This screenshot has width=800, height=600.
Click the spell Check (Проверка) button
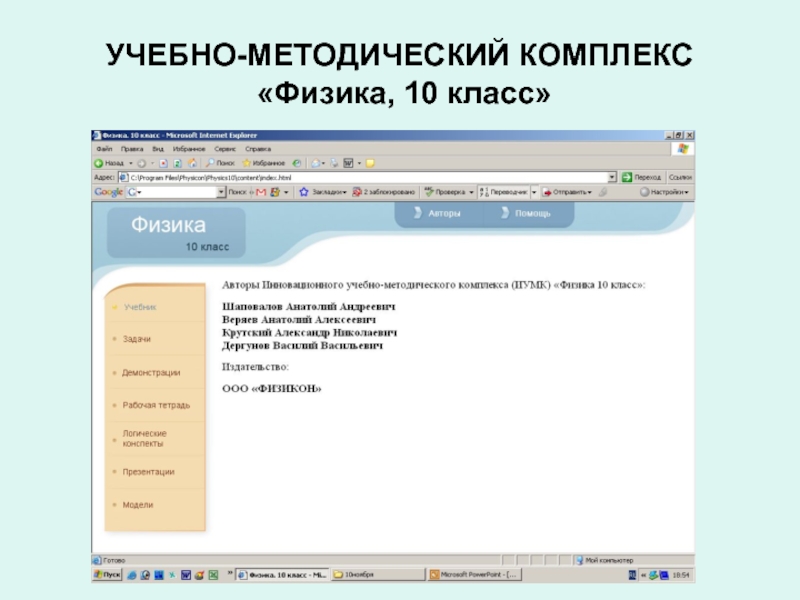coord(445,192)
